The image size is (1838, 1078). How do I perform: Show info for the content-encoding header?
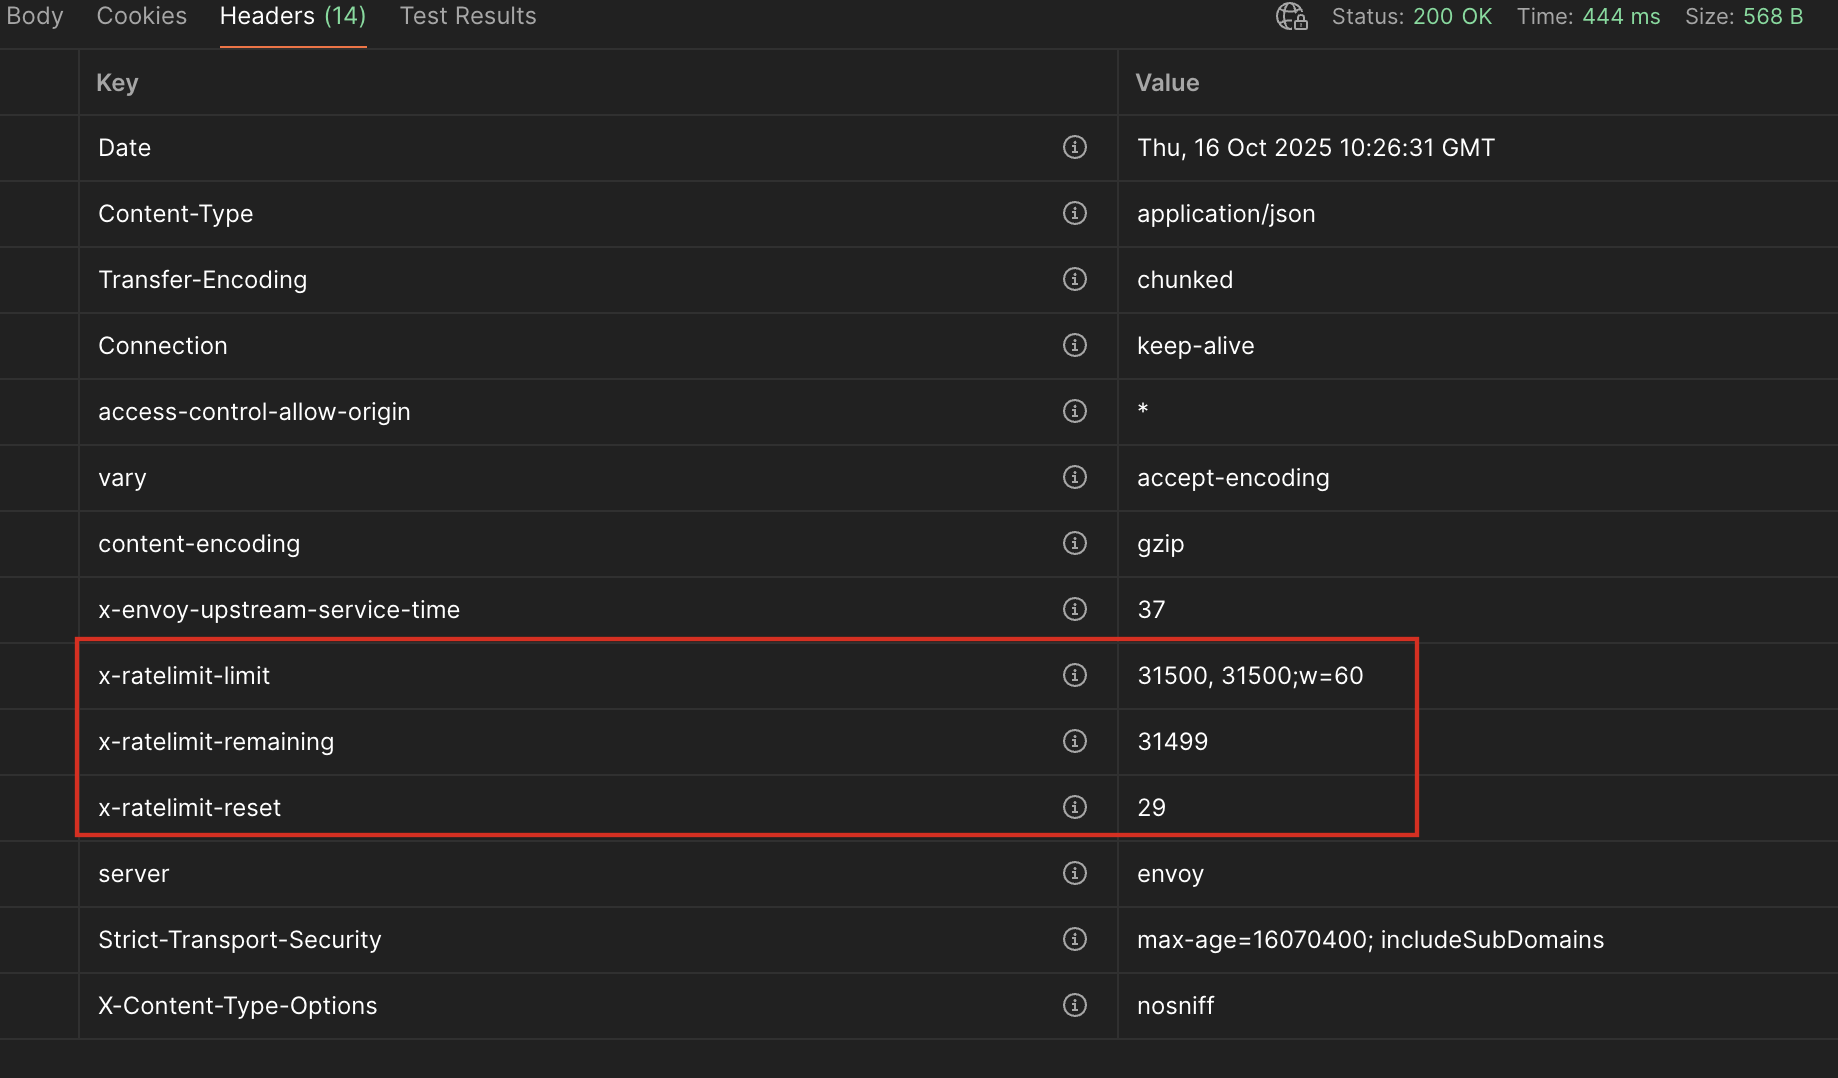(x=1075, y=543)
